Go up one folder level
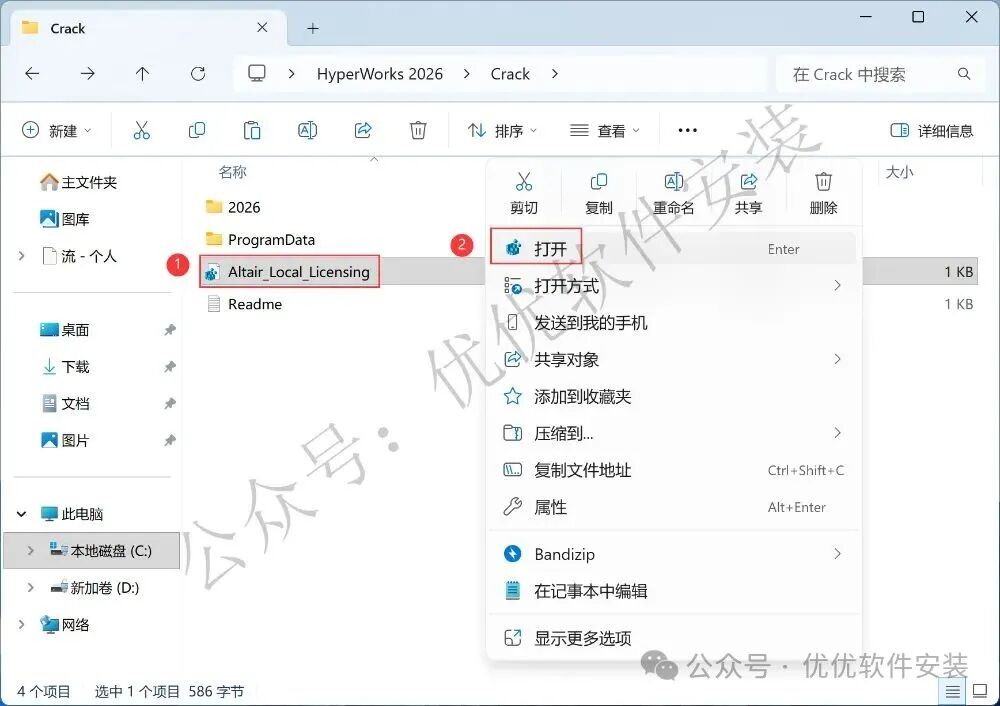This screenshot has width=1000, height=706. pos(142,74)
